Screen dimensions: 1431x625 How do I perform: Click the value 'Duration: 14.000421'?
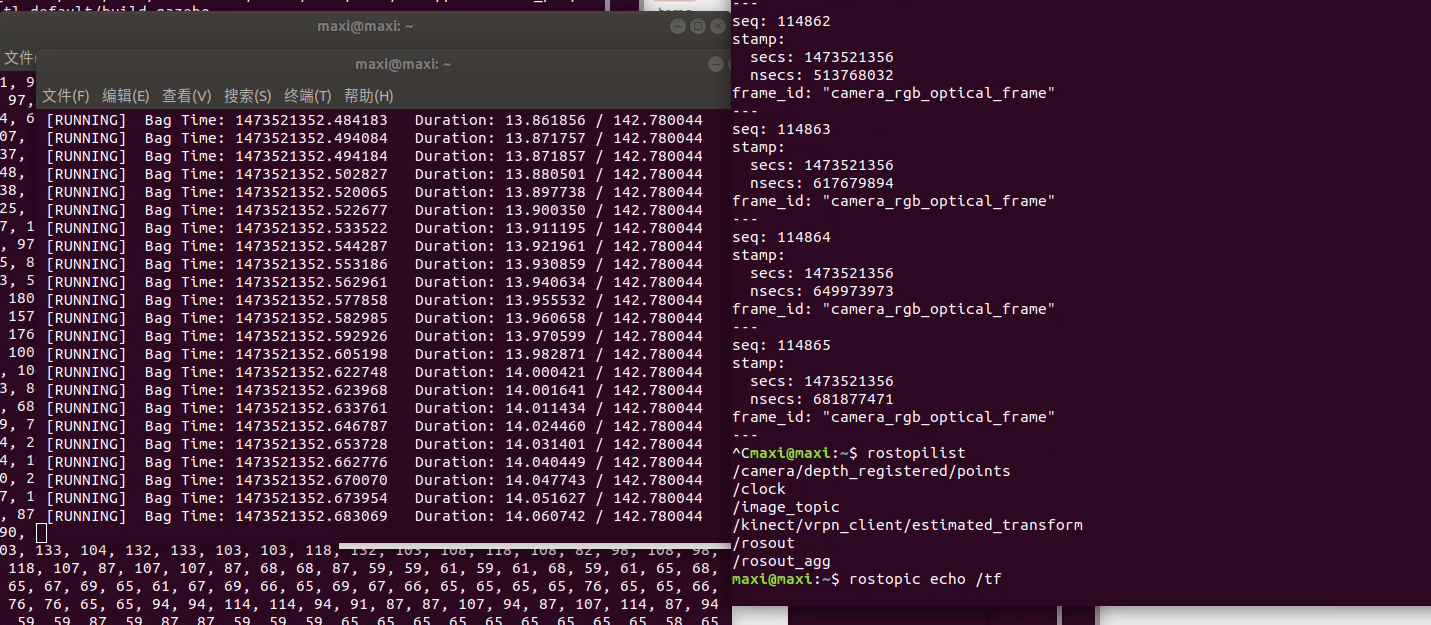(500, 372)
